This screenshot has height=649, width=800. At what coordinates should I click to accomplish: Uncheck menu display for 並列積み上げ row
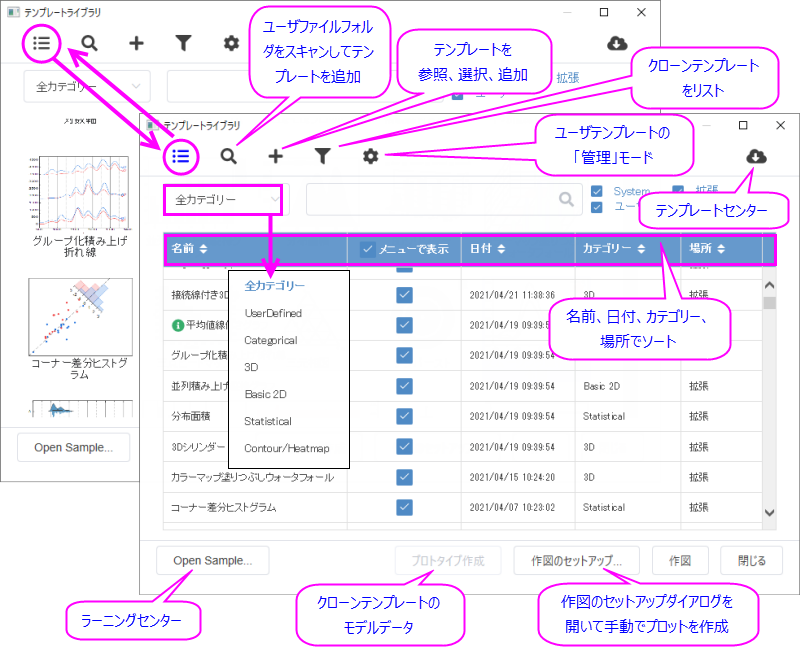(404, 386)
